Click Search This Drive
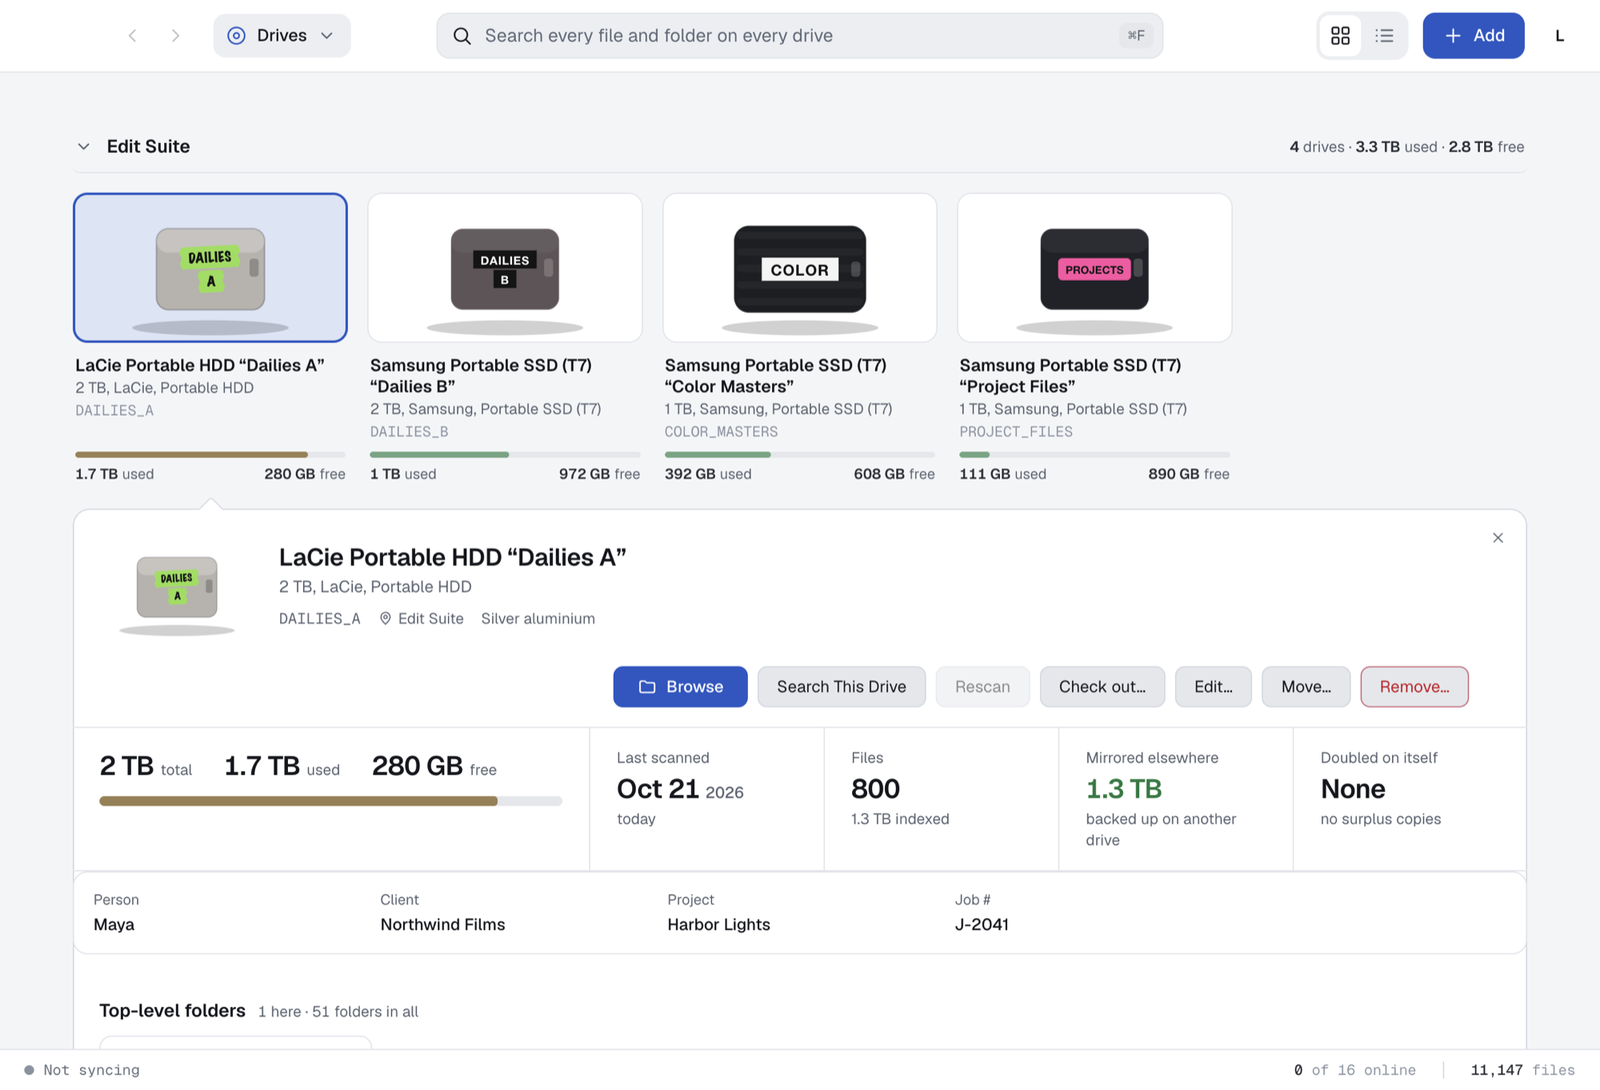Viewport: 1600px width, 1090px height. [x=841, y=687]
